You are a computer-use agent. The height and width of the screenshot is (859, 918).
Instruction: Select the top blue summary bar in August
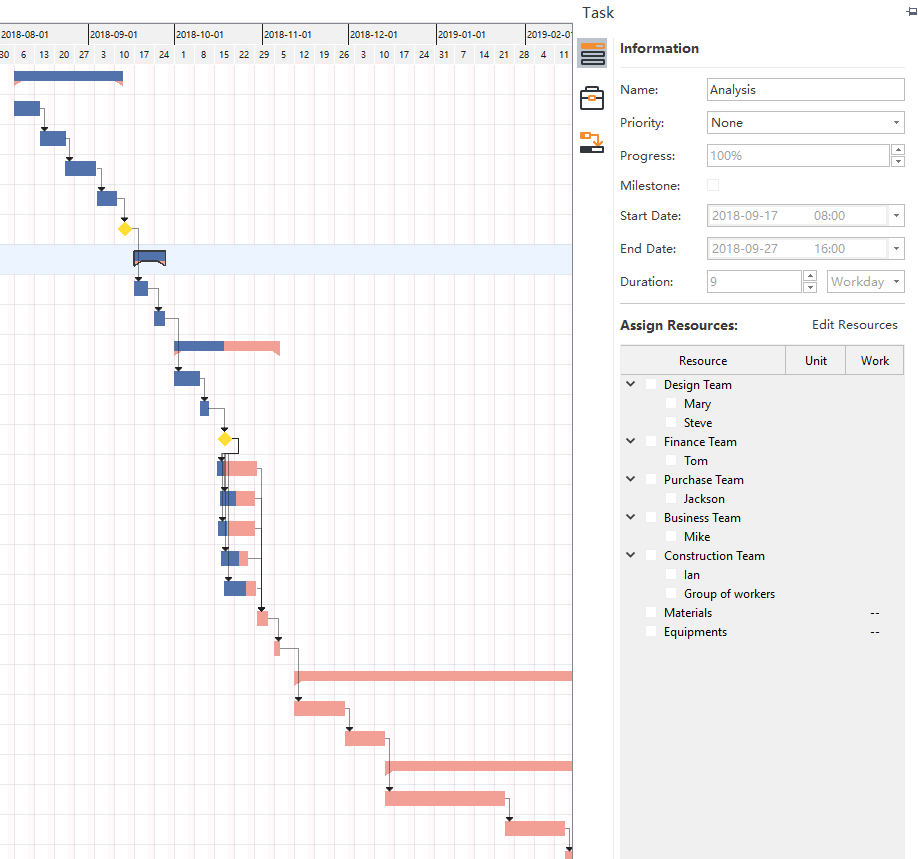point(68,77)
